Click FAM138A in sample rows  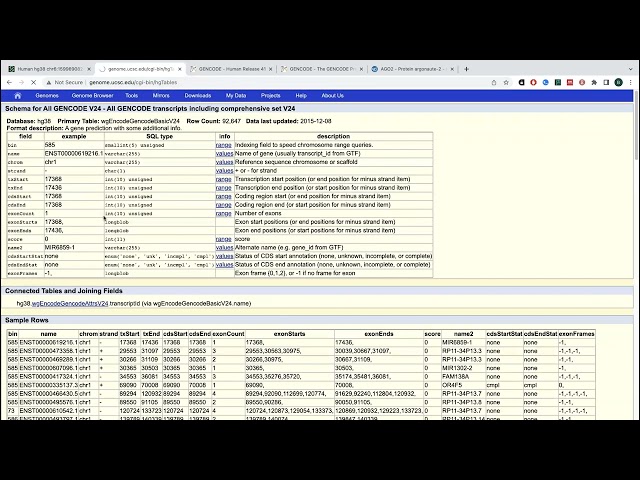tap(456, 377)
